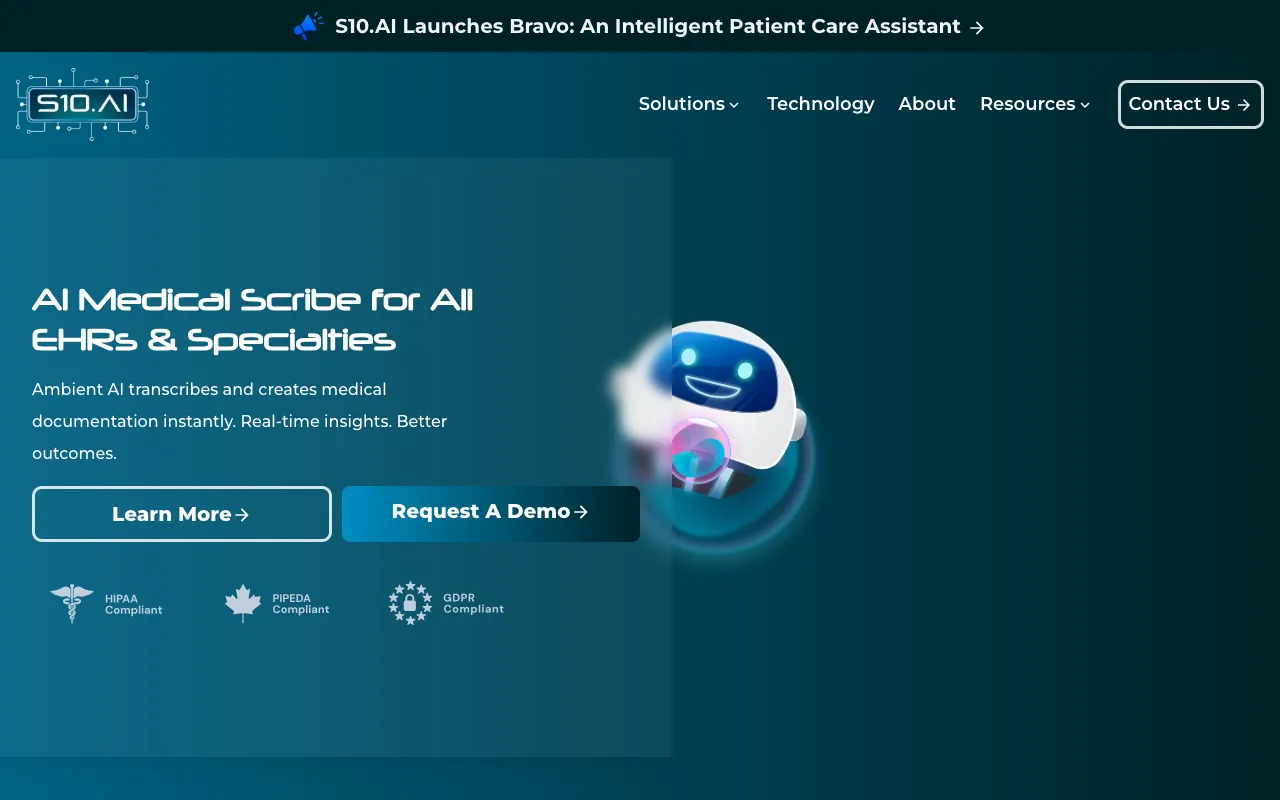
Task: Click the arrow icon in Request A Demo
Action: pos(581,511)
